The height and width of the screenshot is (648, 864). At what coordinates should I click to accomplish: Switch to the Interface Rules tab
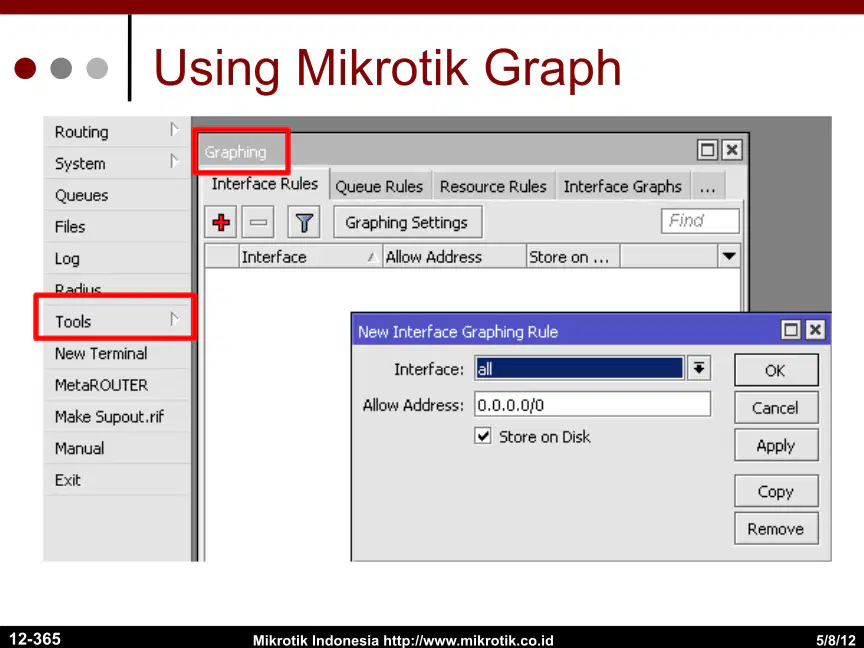coord(264,184)
